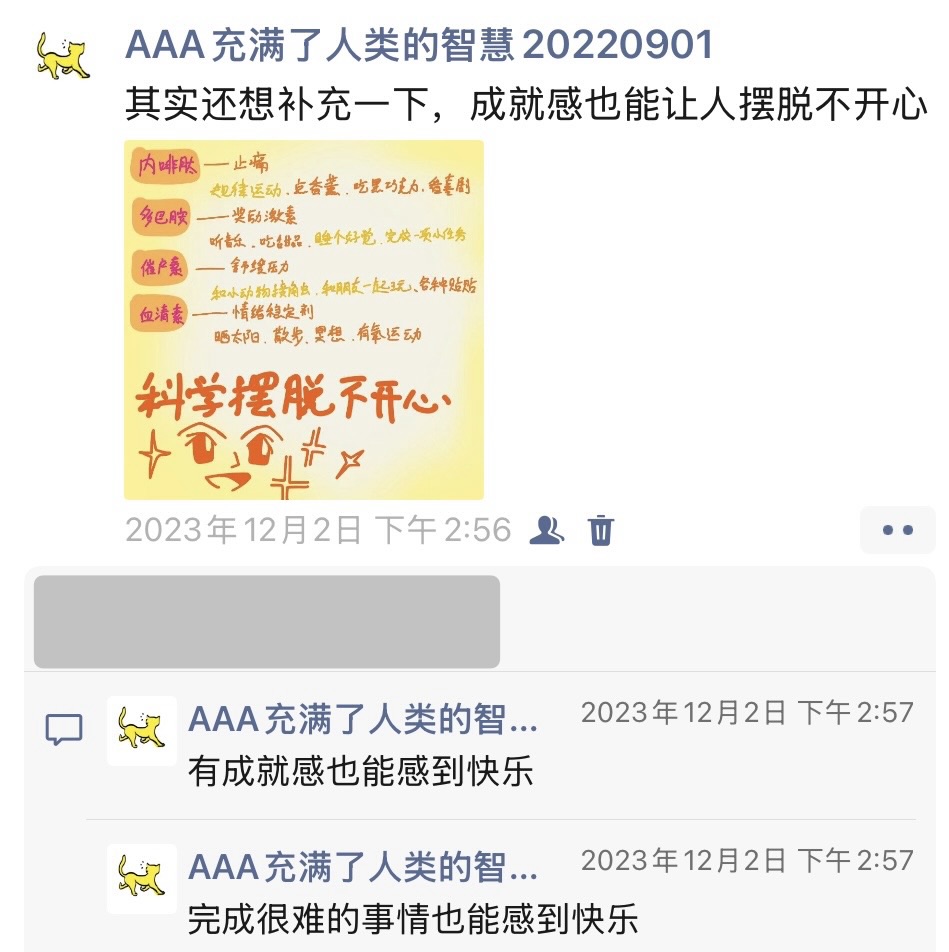The image size is (949, 952).
Task: Open the two-dot like/comment menu button
Action: click(x=897, y=530)
